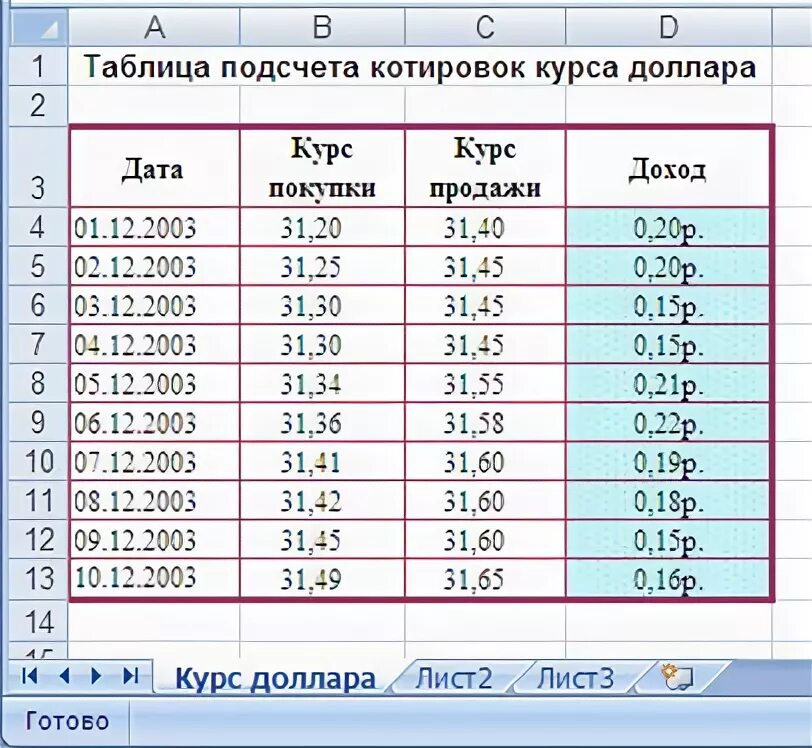Select column A header
The image size is (812, 748).
pos(154,26)
